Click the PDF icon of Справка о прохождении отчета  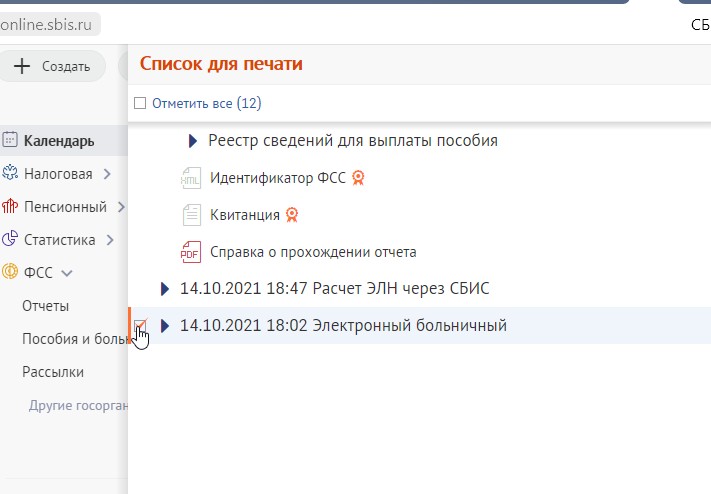click(191, 252)
